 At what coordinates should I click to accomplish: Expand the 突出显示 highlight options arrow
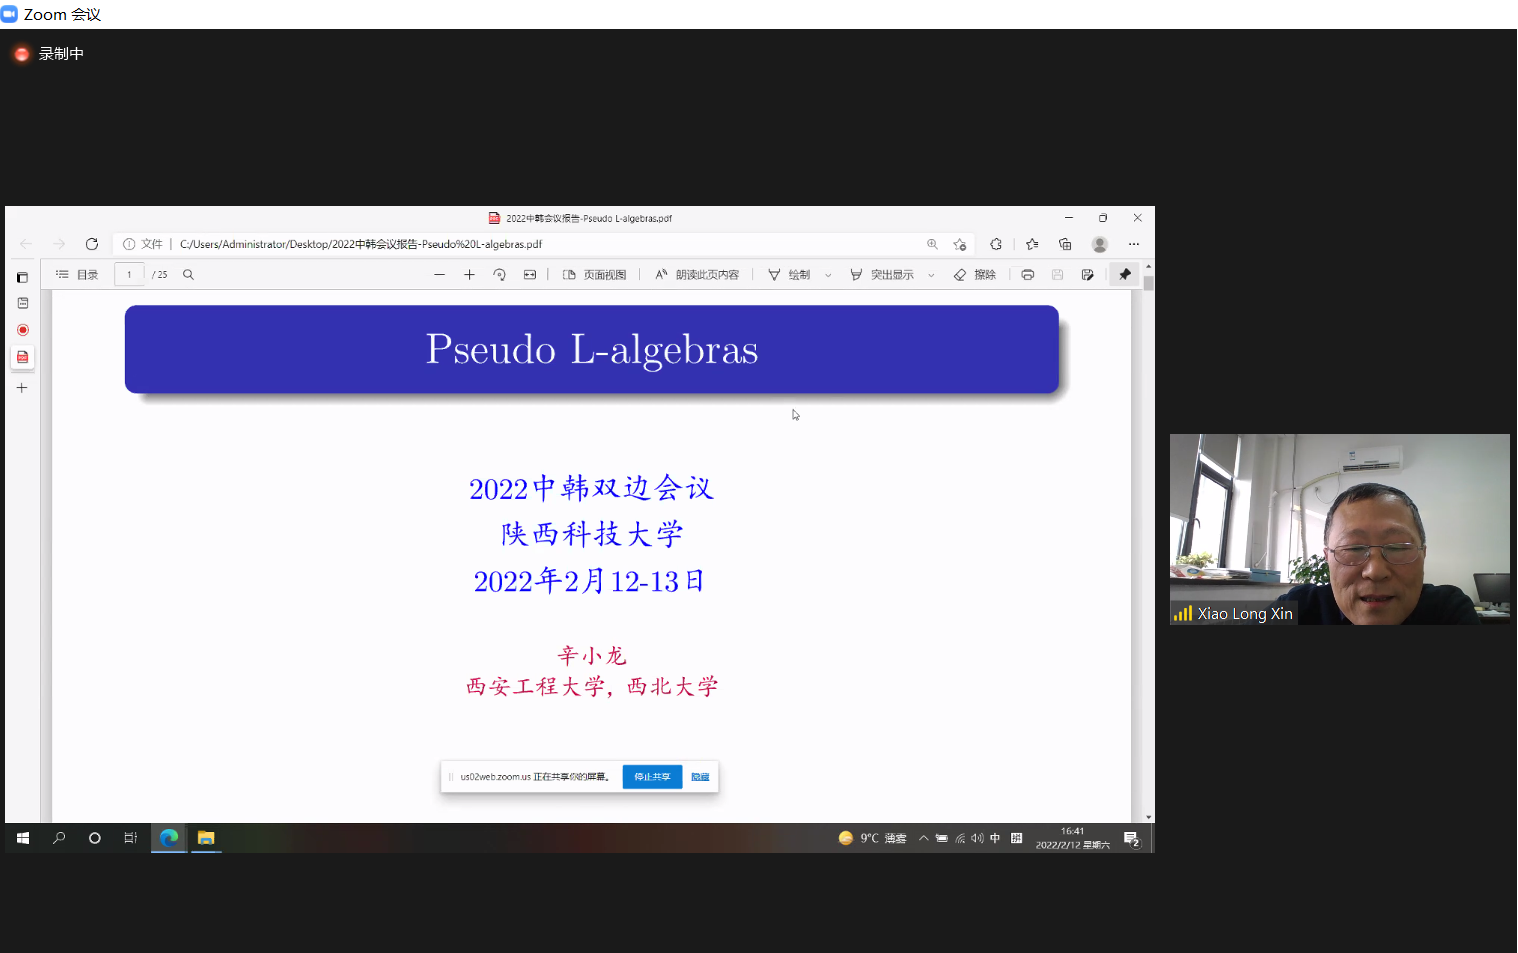tap(931, 275)
